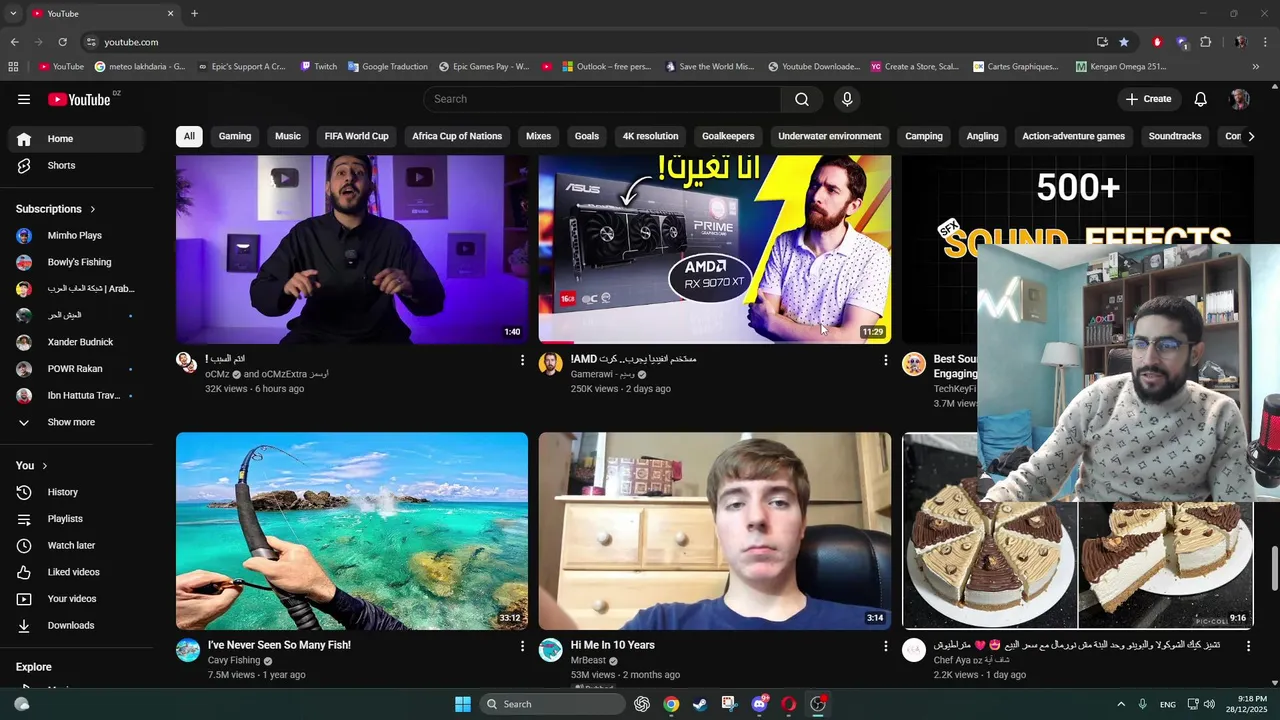Open the YouTube guide hamburger menu
Image resolution: width=1280 pixels, height=720 pixels.
(24, 99)
